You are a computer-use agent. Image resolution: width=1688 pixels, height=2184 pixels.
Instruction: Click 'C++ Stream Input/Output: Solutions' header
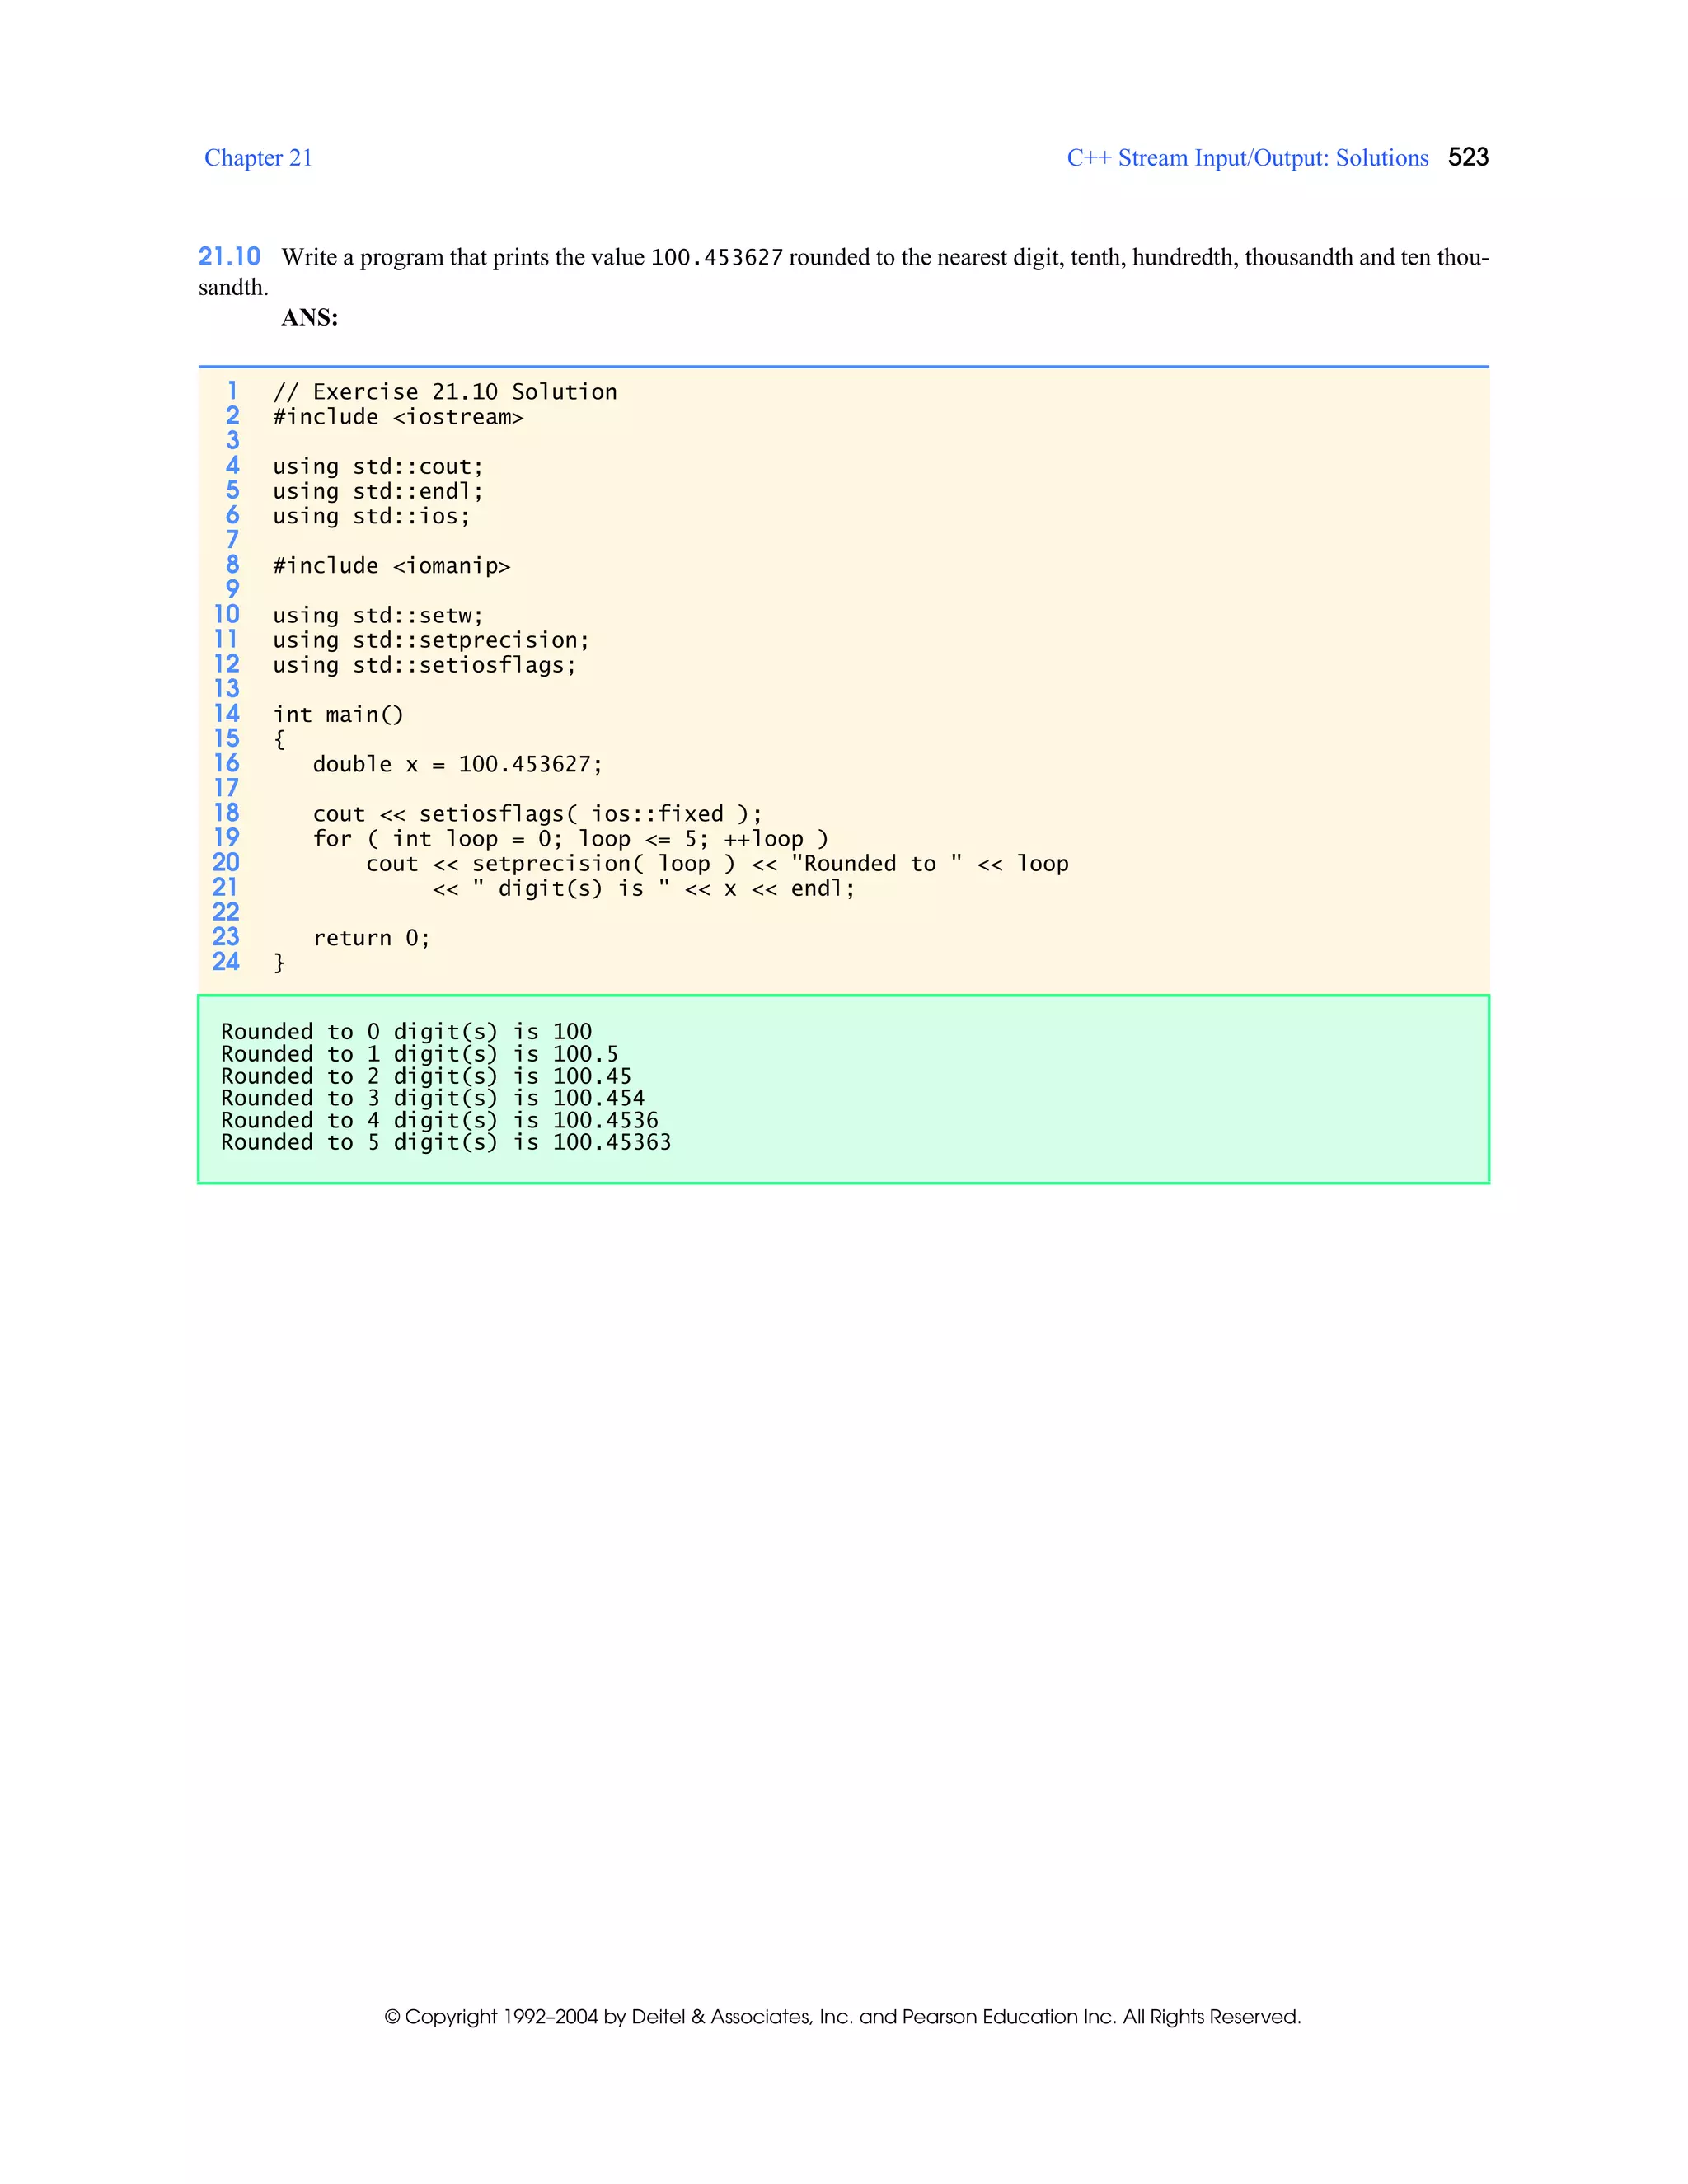click(x=1247, y=158)
